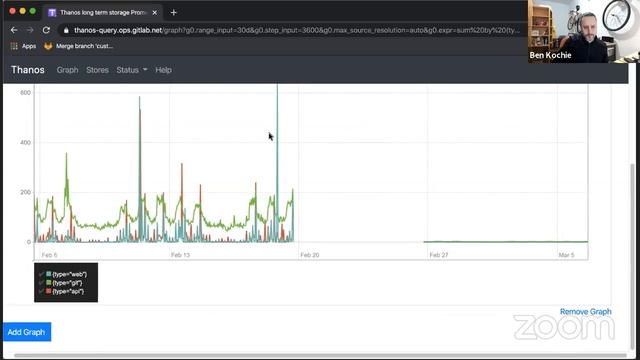Click the Feb 13 x-axis label
The height and width of the screenshot is (360, 640).
point(180,255)
